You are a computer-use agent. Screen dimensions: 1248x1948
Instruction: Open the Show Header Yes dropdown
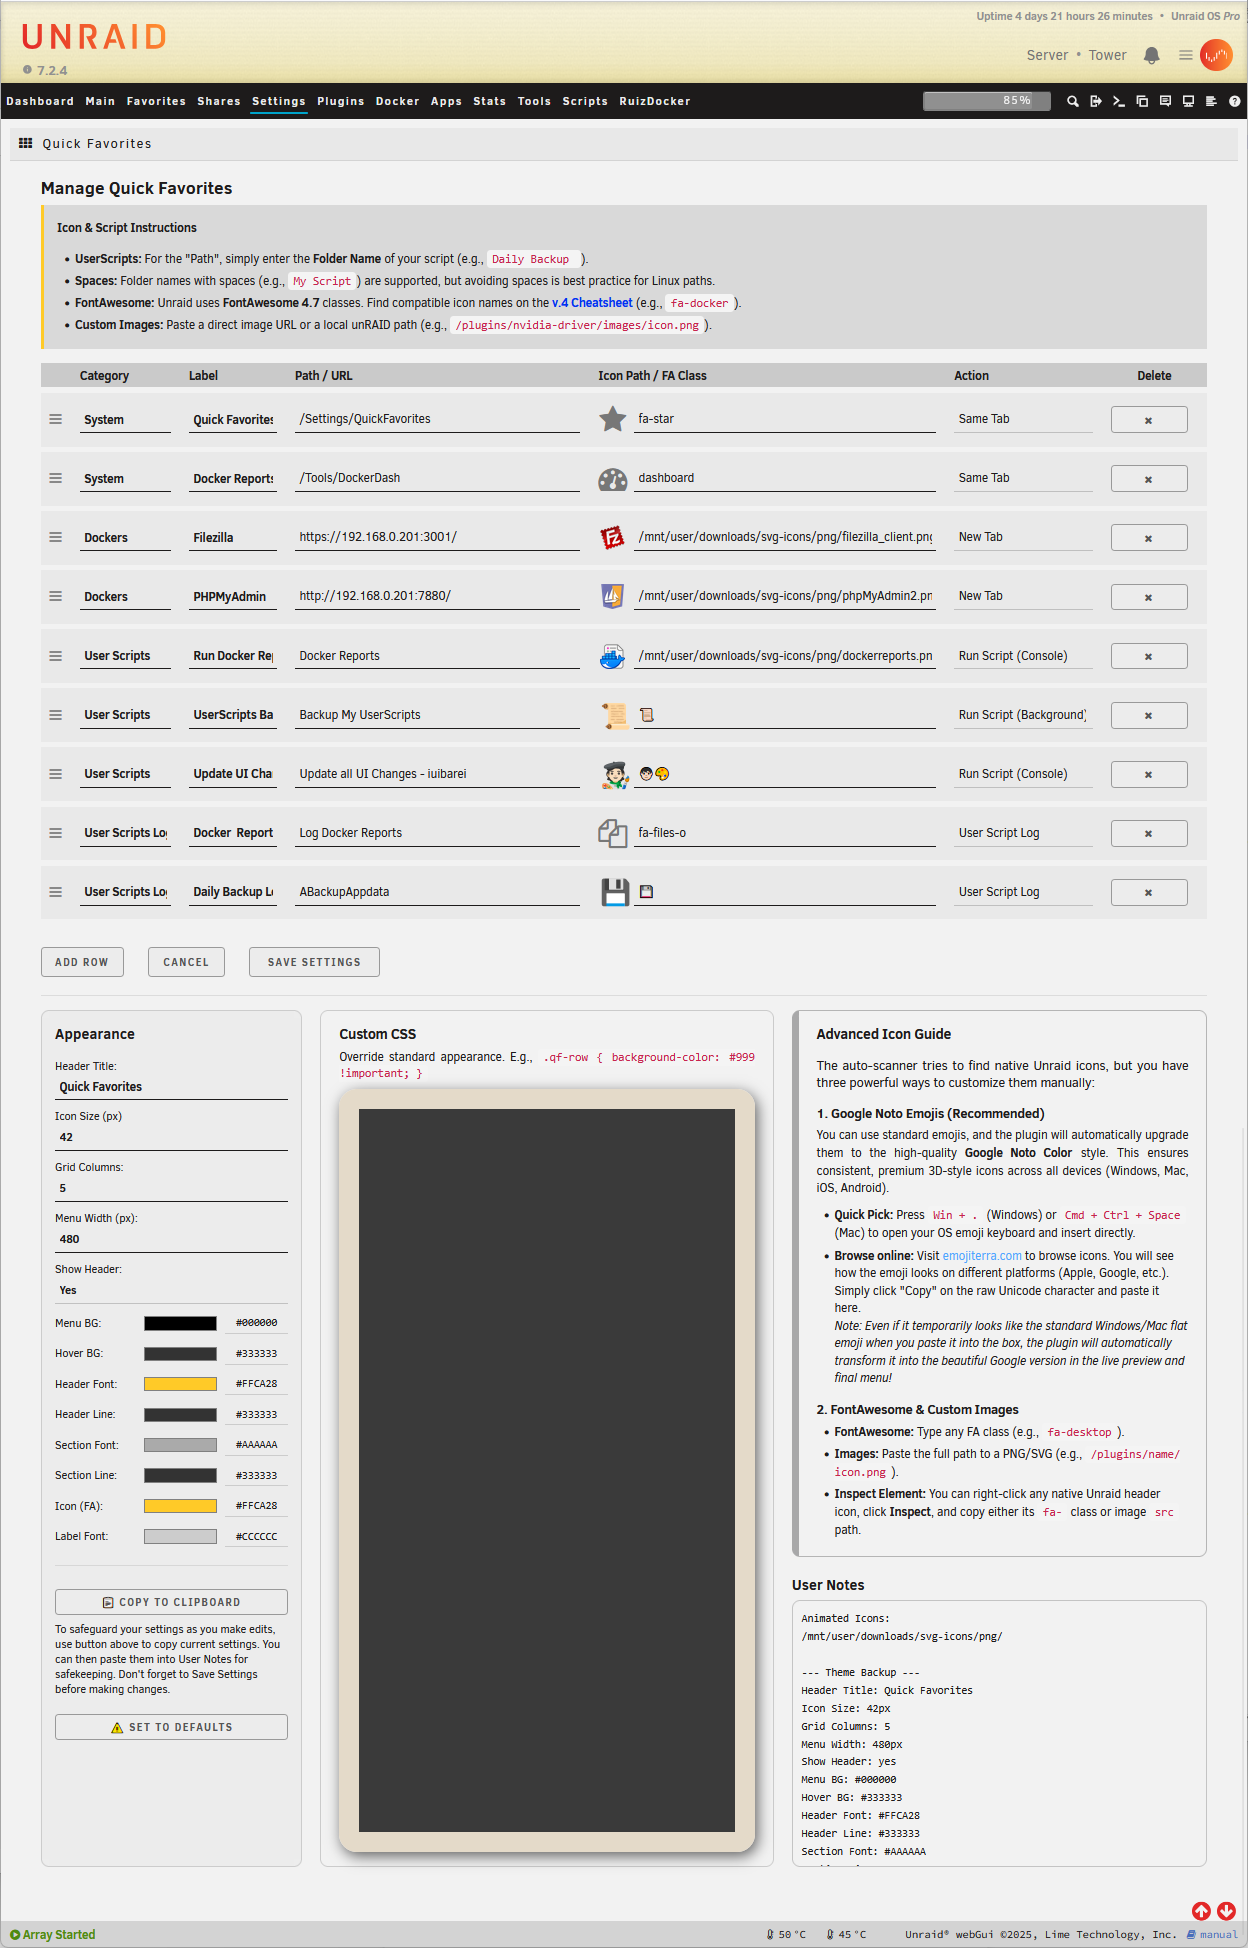click(x=171, y=1291)
